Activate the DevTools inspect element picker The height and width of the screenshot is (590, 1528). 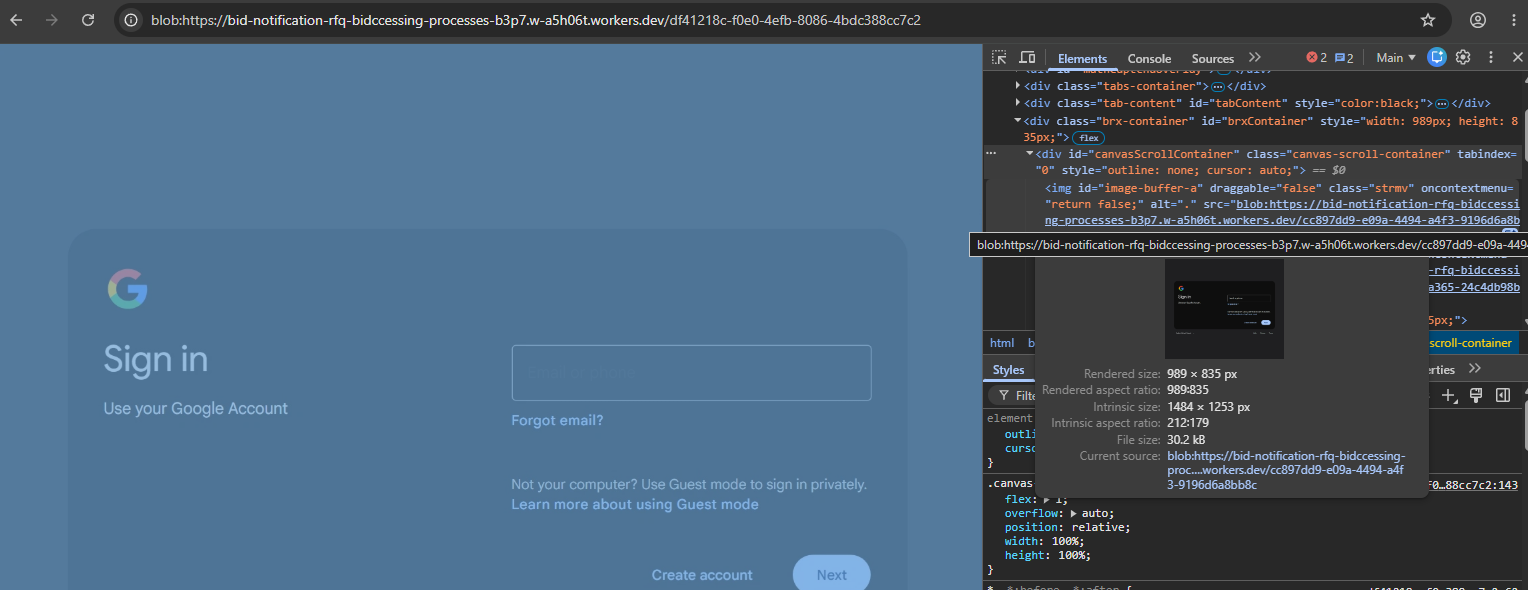999,58
